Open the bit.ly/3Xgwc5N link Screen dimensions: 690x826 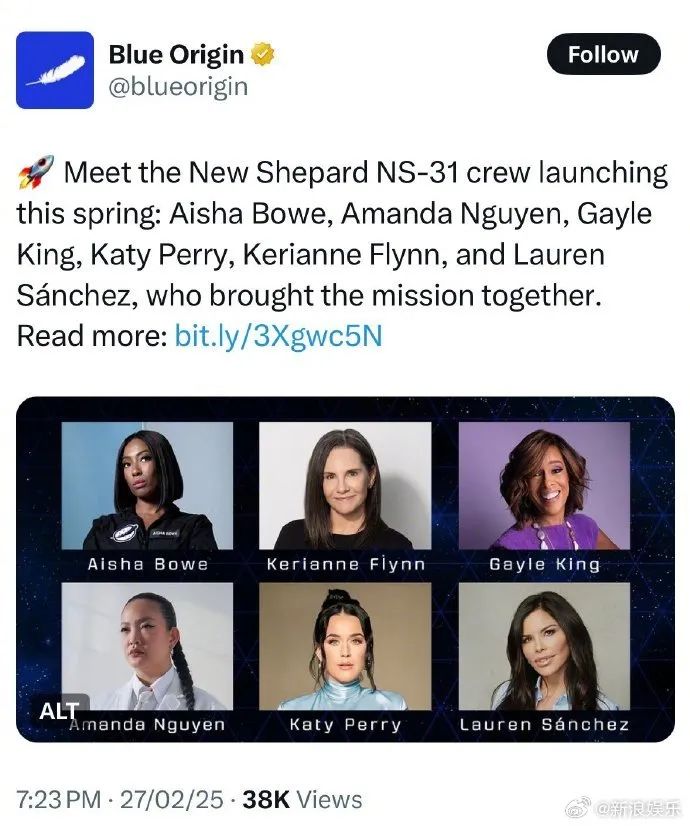278,336
